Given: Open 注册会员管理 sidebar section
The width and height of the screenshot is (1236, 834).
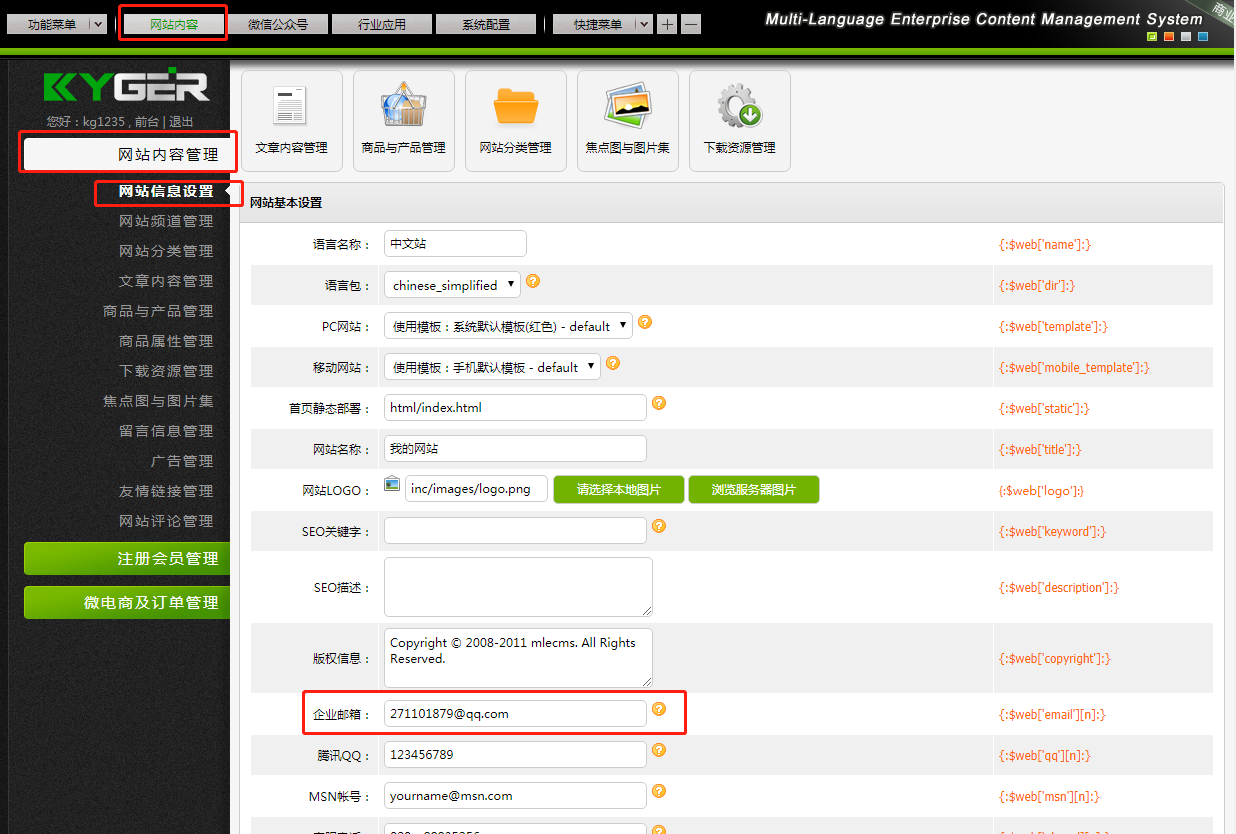Looking at the screenshot, I should 127,558.
